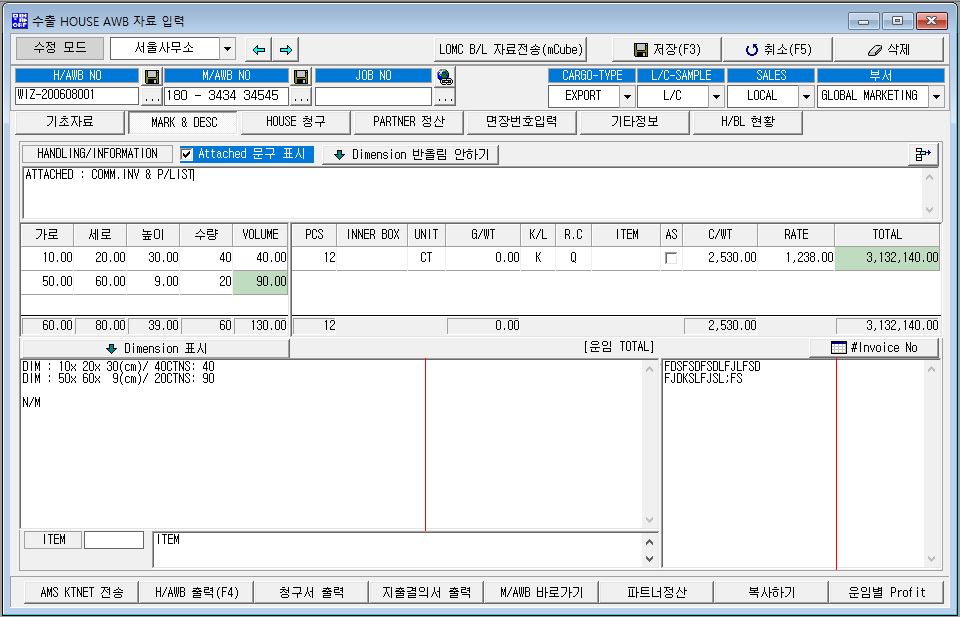Expand the 서울사무소 office dropdown
Image resolution: width=960 pixels, height=617 pixels.
pos(227,49)
